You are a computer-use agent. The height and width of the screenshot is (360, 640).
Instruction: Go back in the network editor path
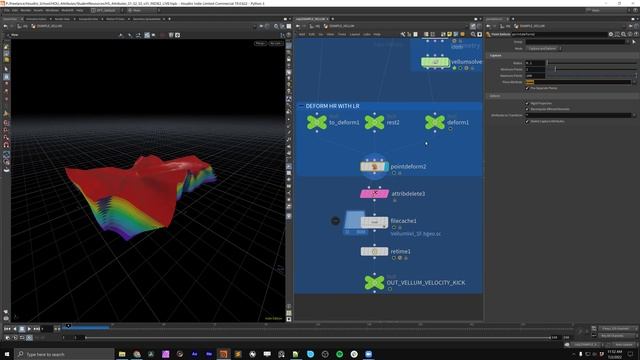[298, 26]
